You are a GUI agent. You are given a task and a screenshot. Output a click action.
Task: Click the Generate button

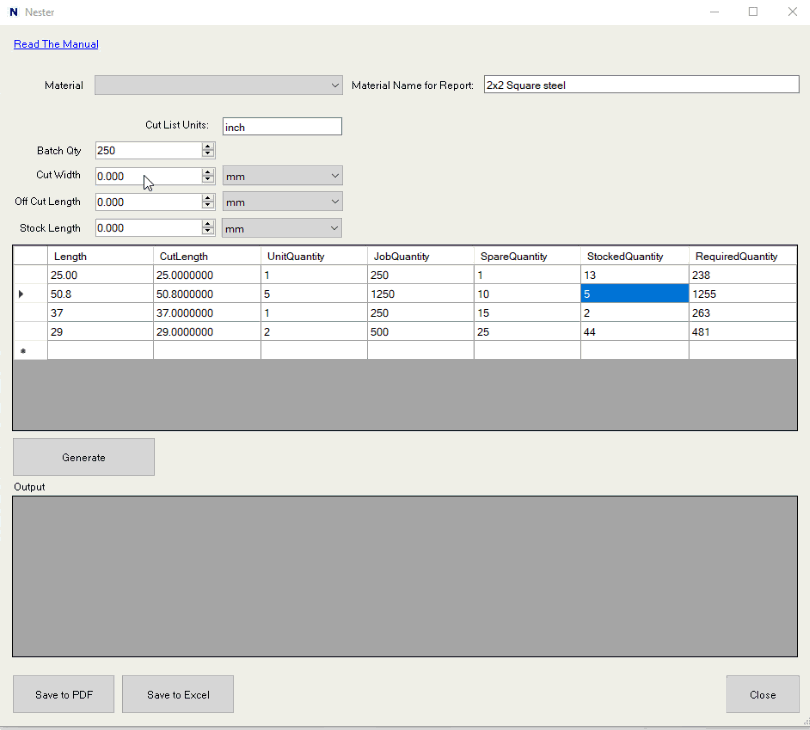84,457
